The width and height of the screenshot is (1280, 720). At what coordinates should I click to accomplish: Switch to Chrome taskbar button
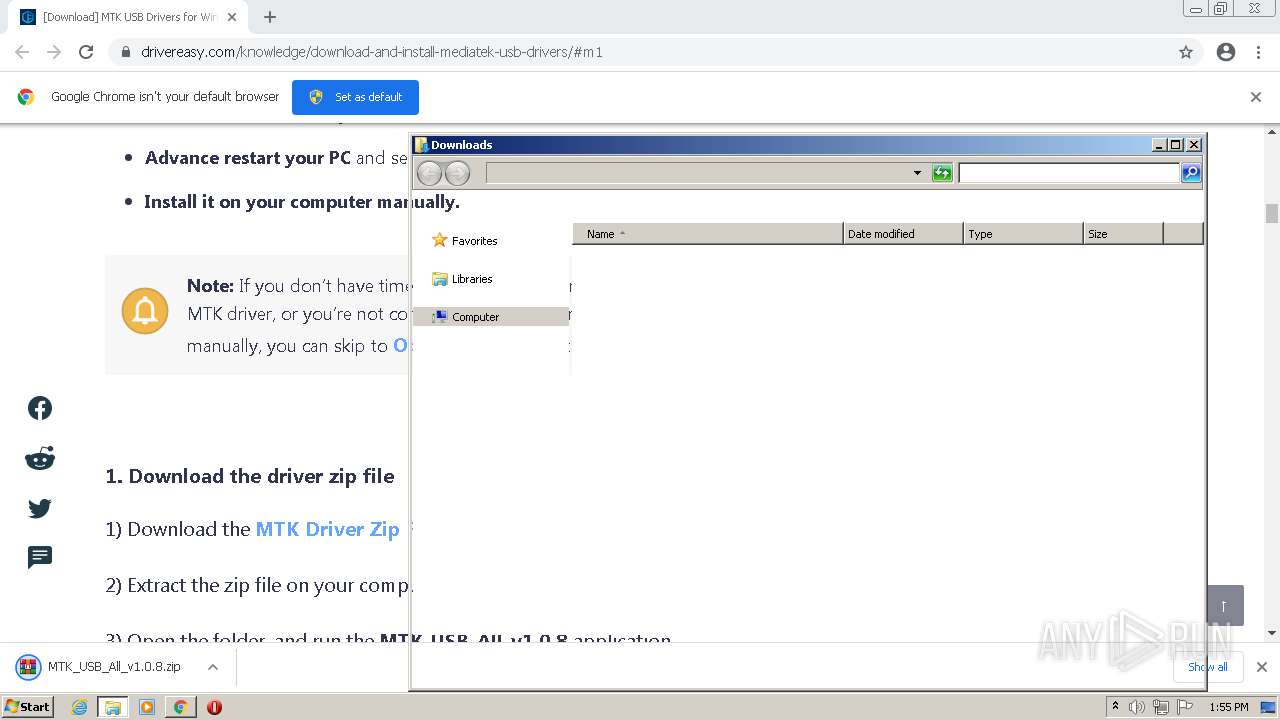[180, 707]
